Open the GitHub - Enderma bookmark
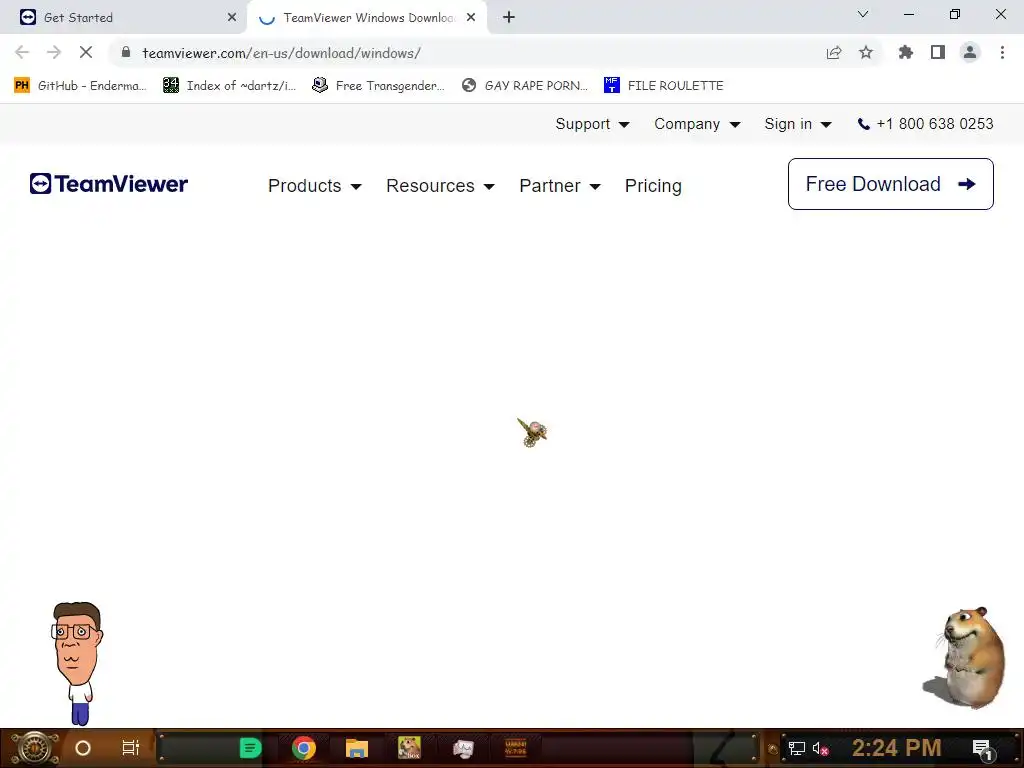 80,86
